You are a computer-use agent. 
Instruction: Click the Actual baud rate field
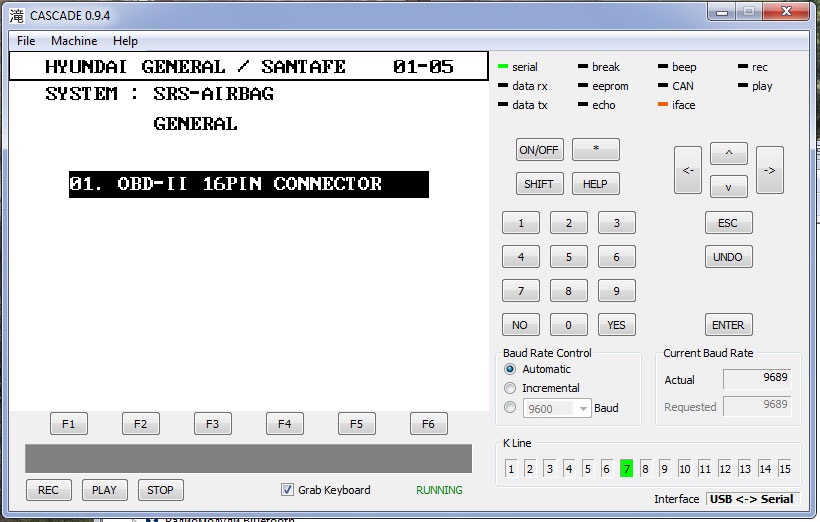coord(757,378)
